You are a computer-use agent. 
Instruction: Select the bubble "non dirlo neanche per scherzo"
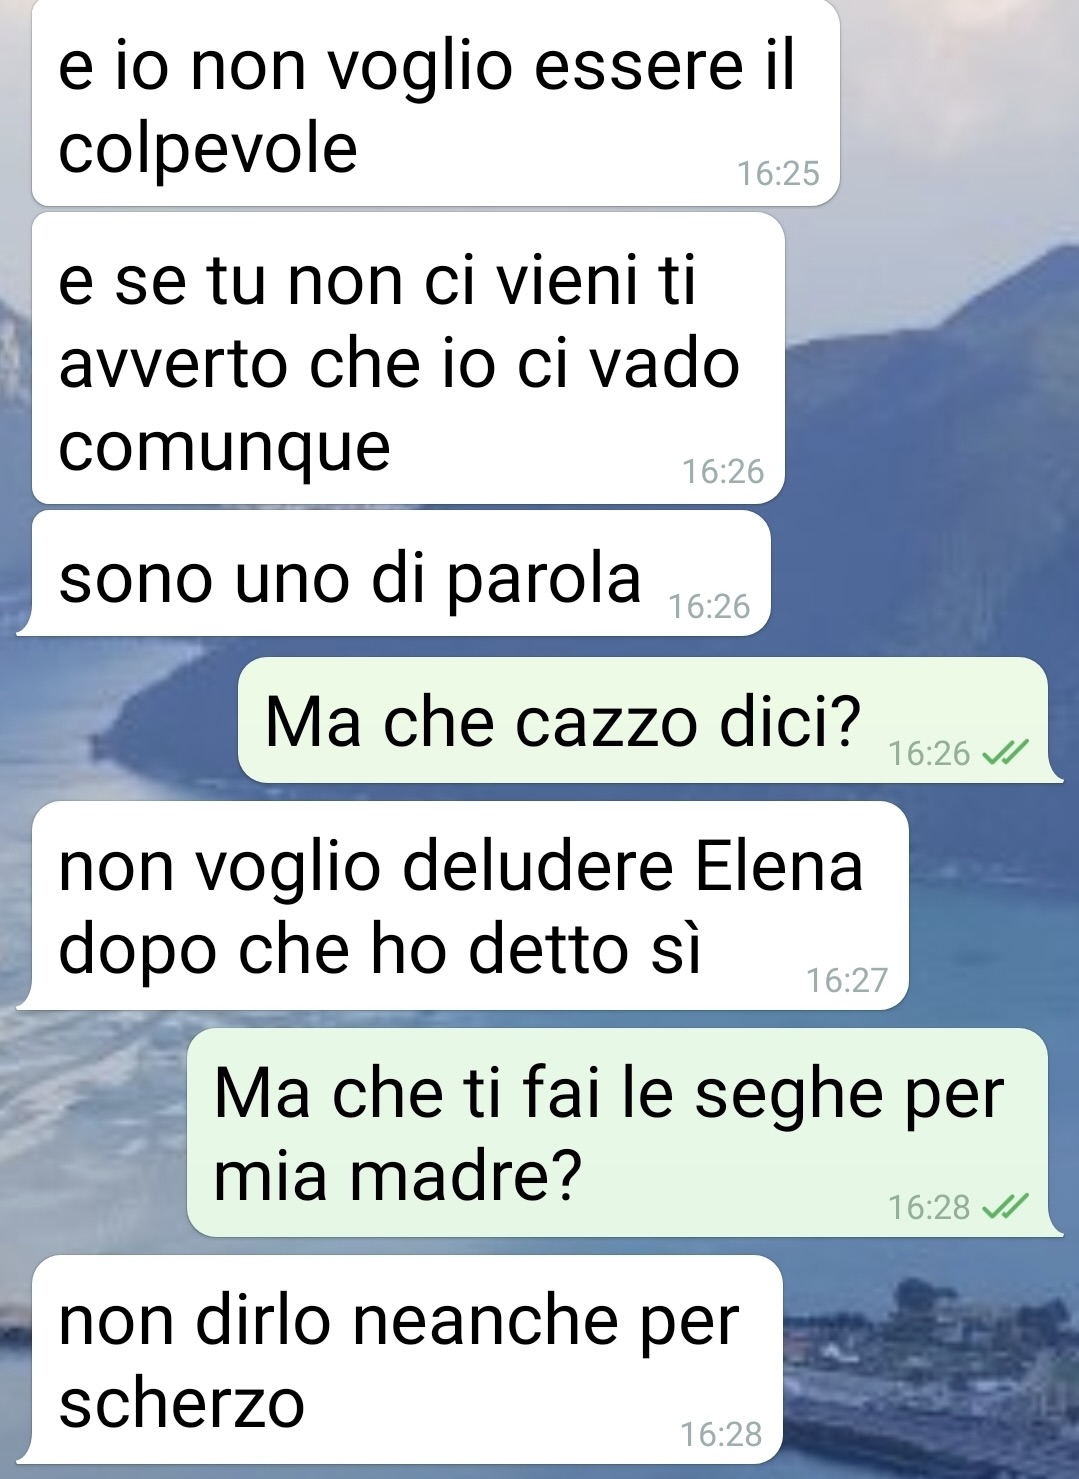click(x=405, y=1360)
